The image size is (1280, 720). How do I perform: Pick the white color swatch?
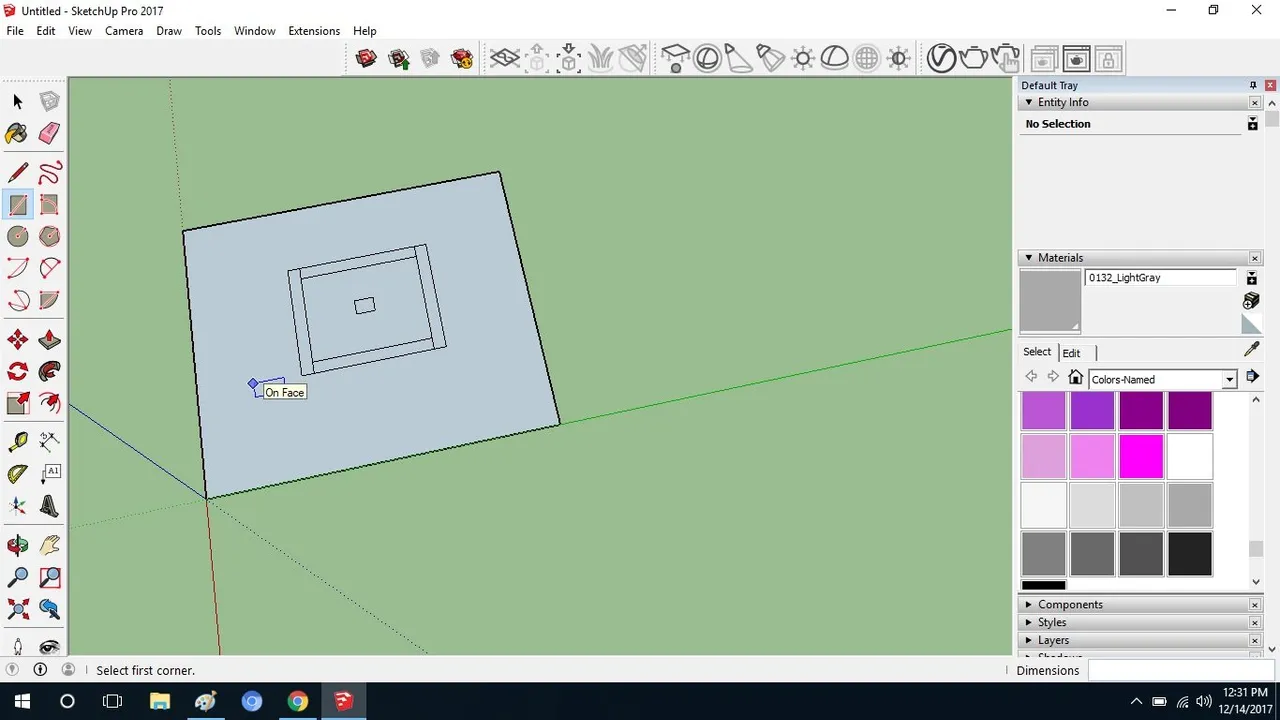point(1190,457)
